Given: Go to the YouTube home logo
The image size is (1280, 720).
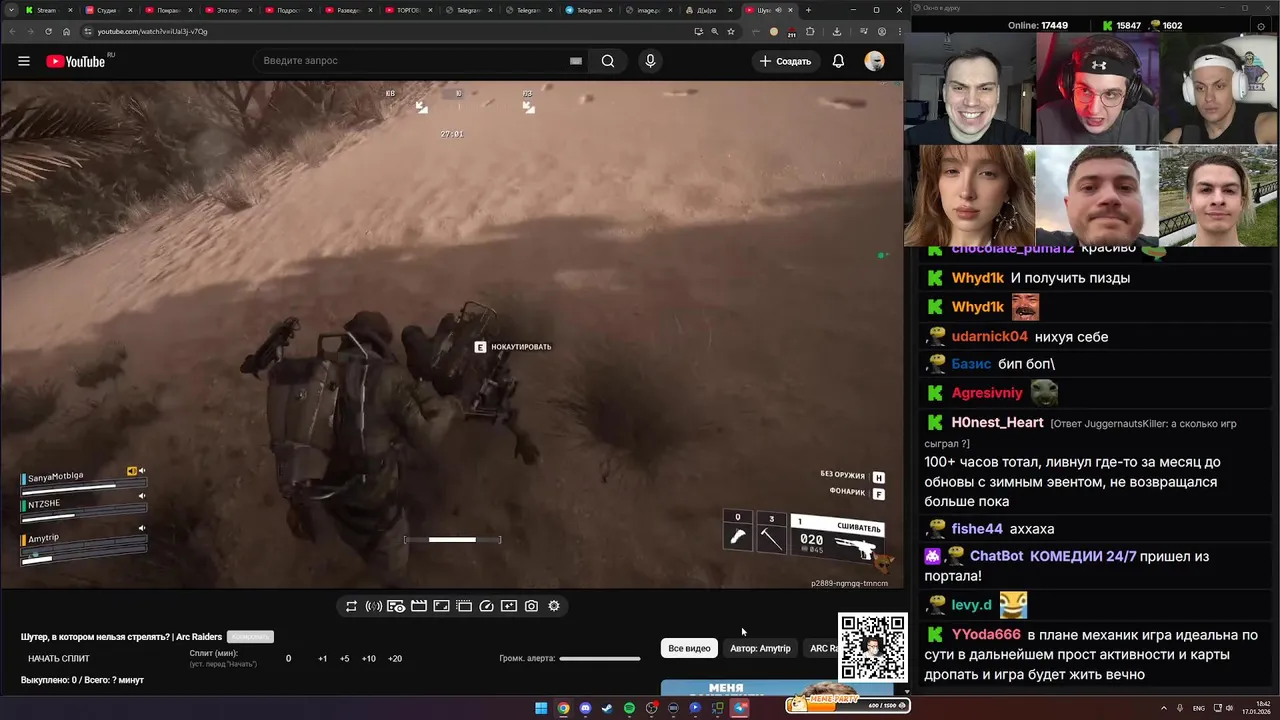Looking at the screenshot, I should (x=75, y=61).
